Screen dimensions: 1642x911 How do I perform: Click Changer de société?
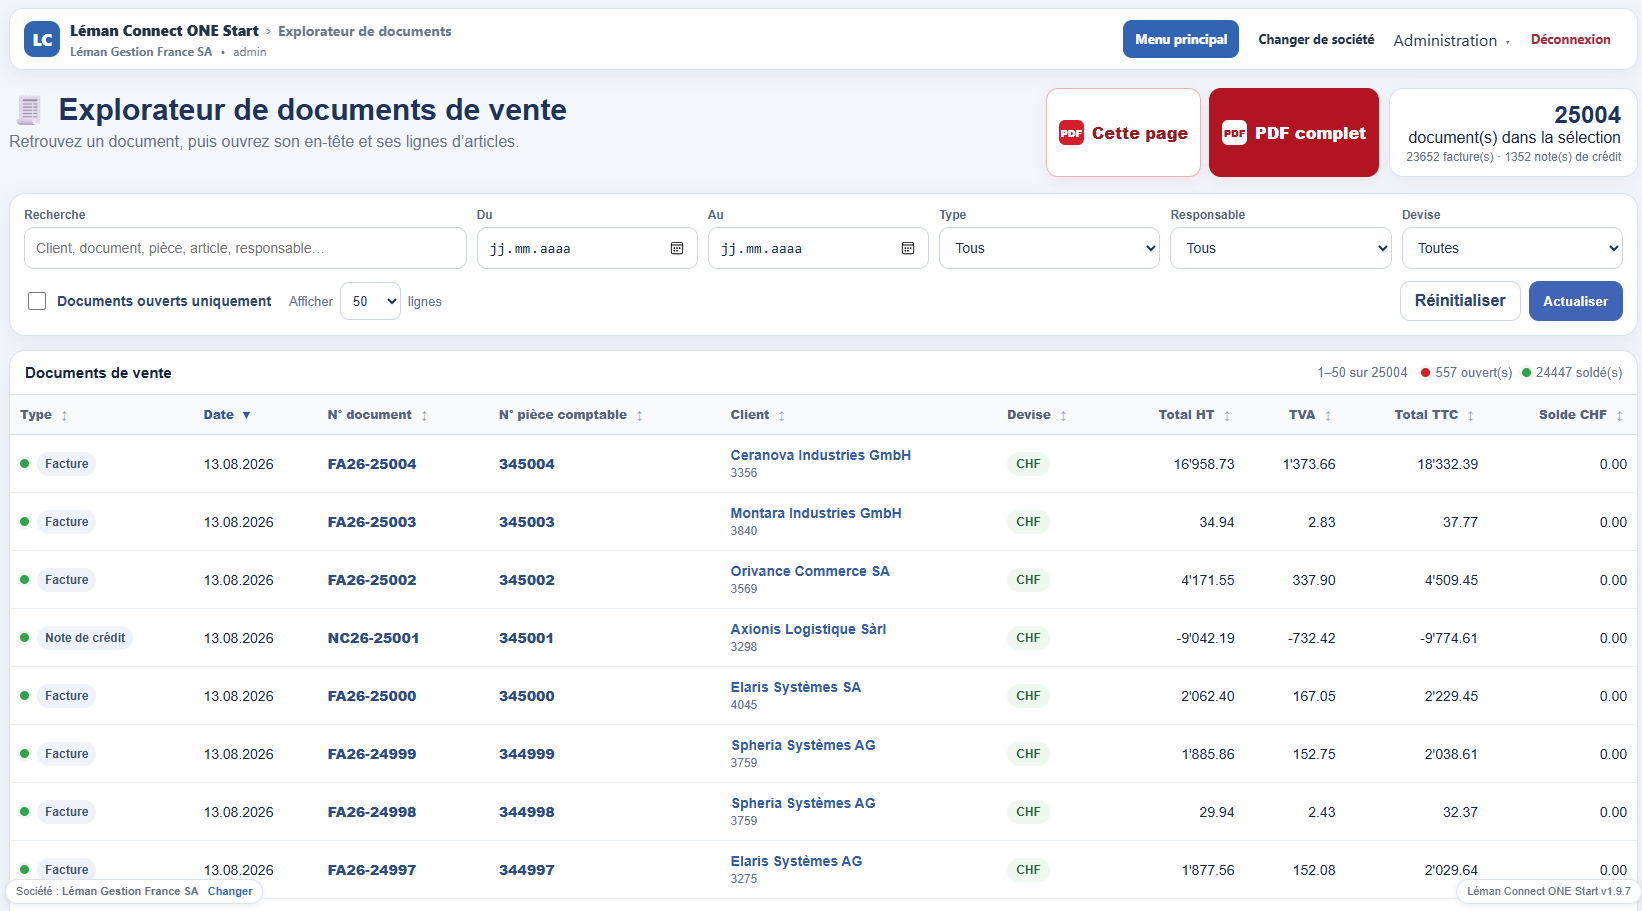point(1316,39)
